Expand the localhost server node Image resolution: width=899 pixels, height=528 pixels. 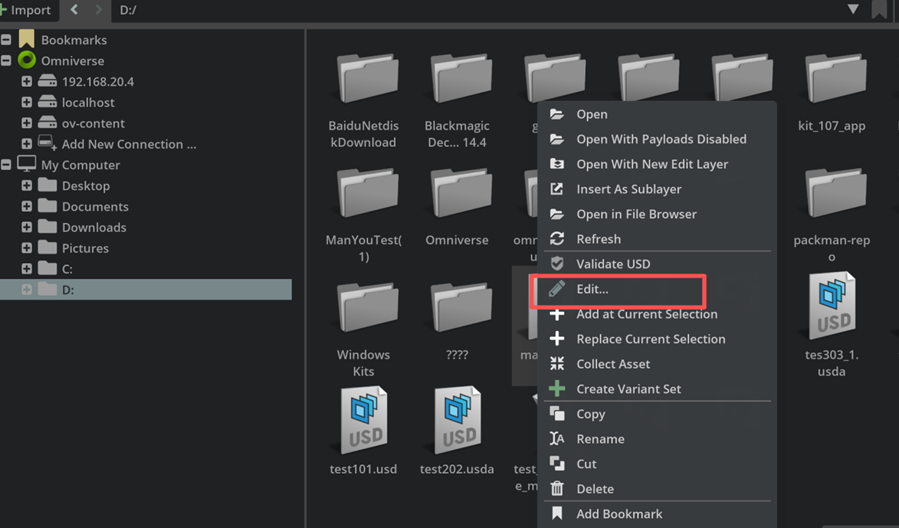click(x=27, y=103)
